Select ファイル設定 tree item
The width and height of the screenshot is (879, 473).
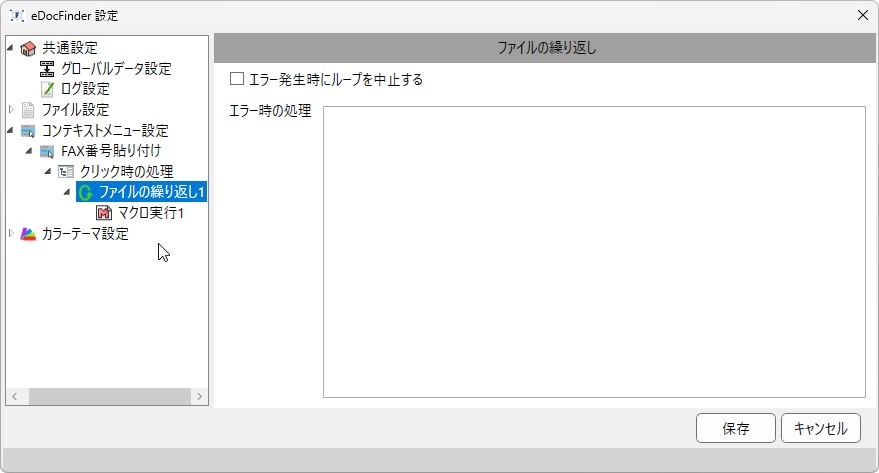coord(75,110)
